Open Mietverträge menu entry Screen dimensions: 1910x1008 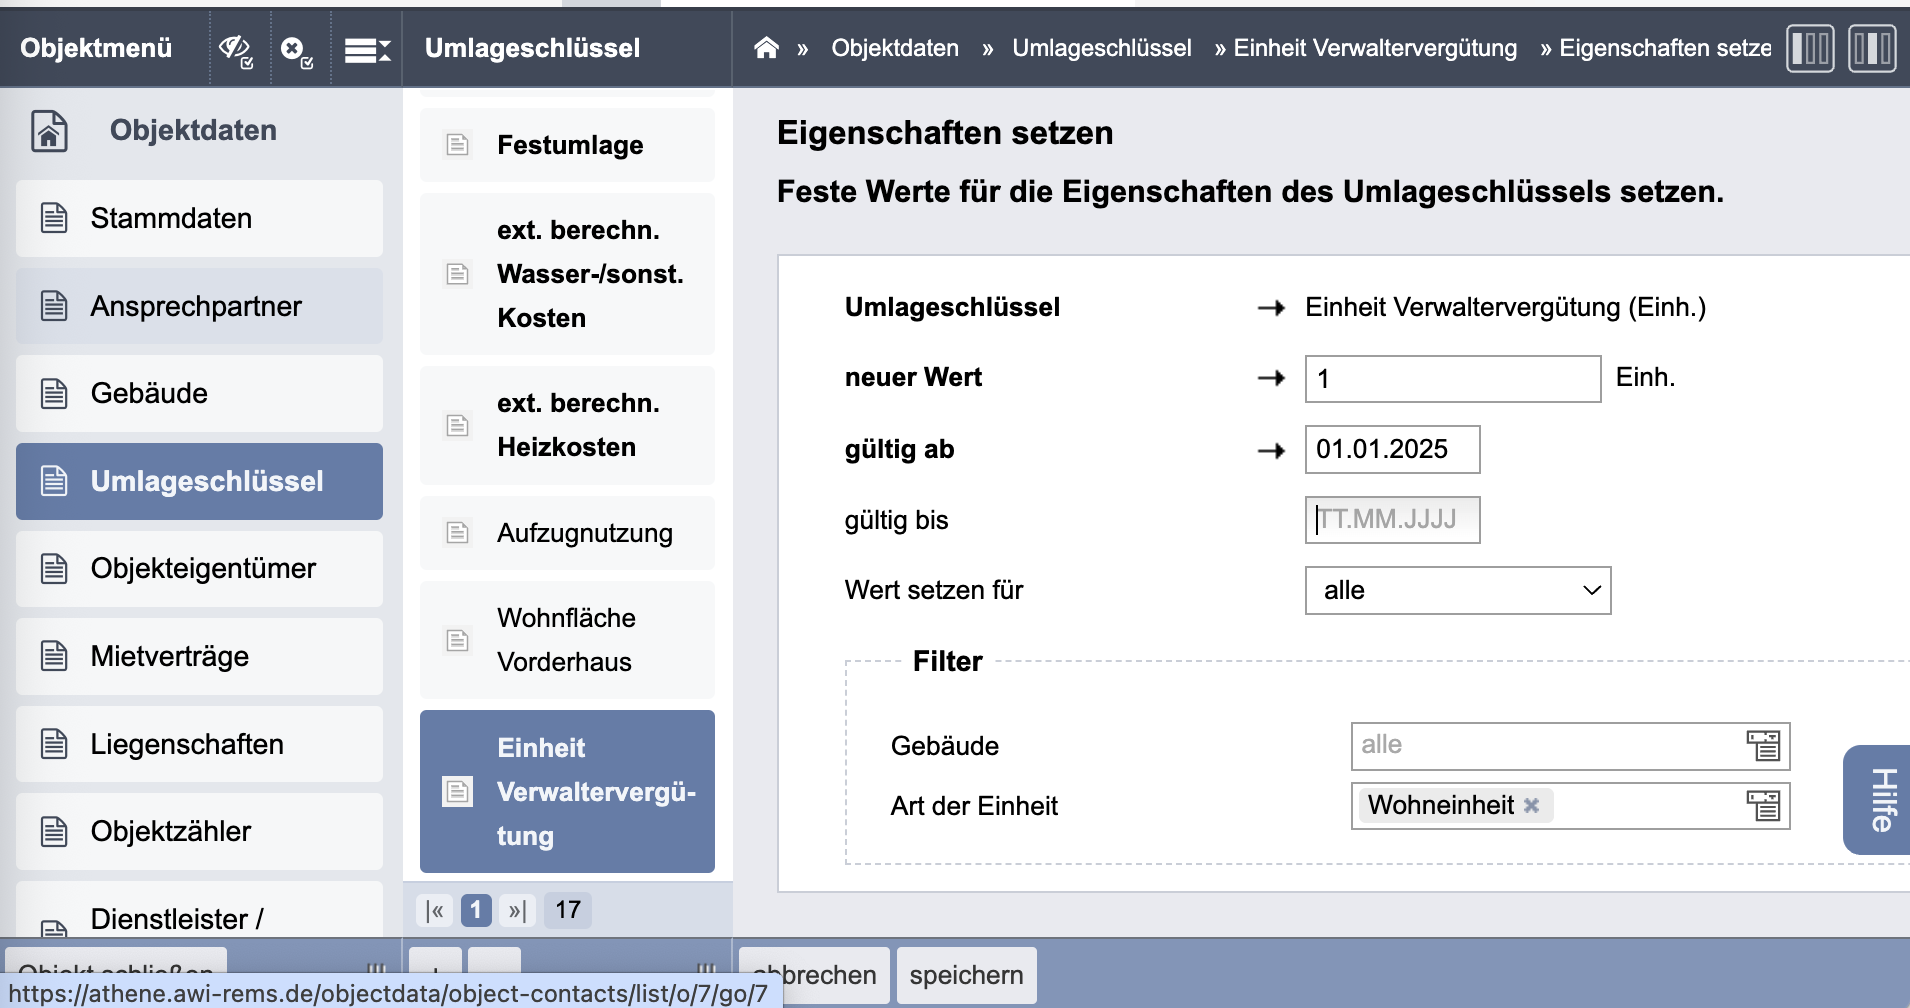click(x=199, y=656)
